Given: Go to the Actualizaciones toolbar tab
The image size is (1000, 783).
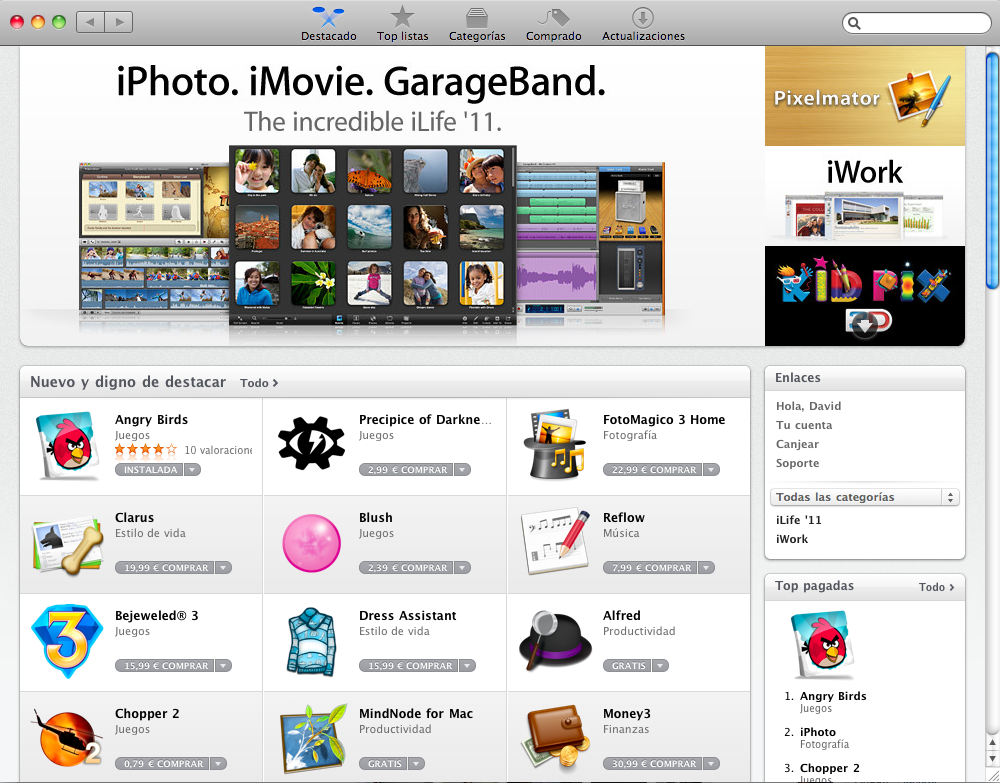Looking at the screenshot, I should click(643, 24).
